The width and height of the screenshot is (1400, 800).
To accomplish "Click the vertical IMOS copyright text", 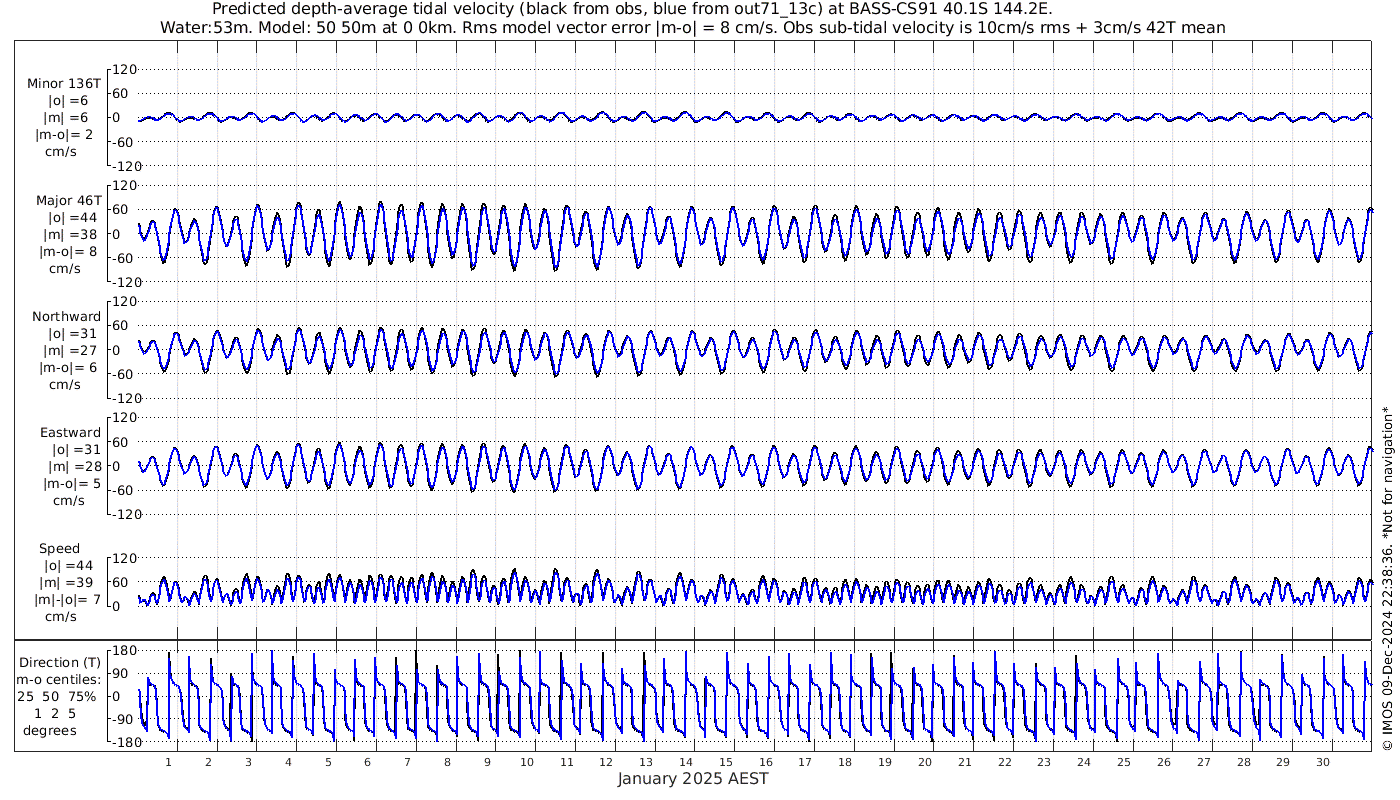I will tap(1386, 578).
